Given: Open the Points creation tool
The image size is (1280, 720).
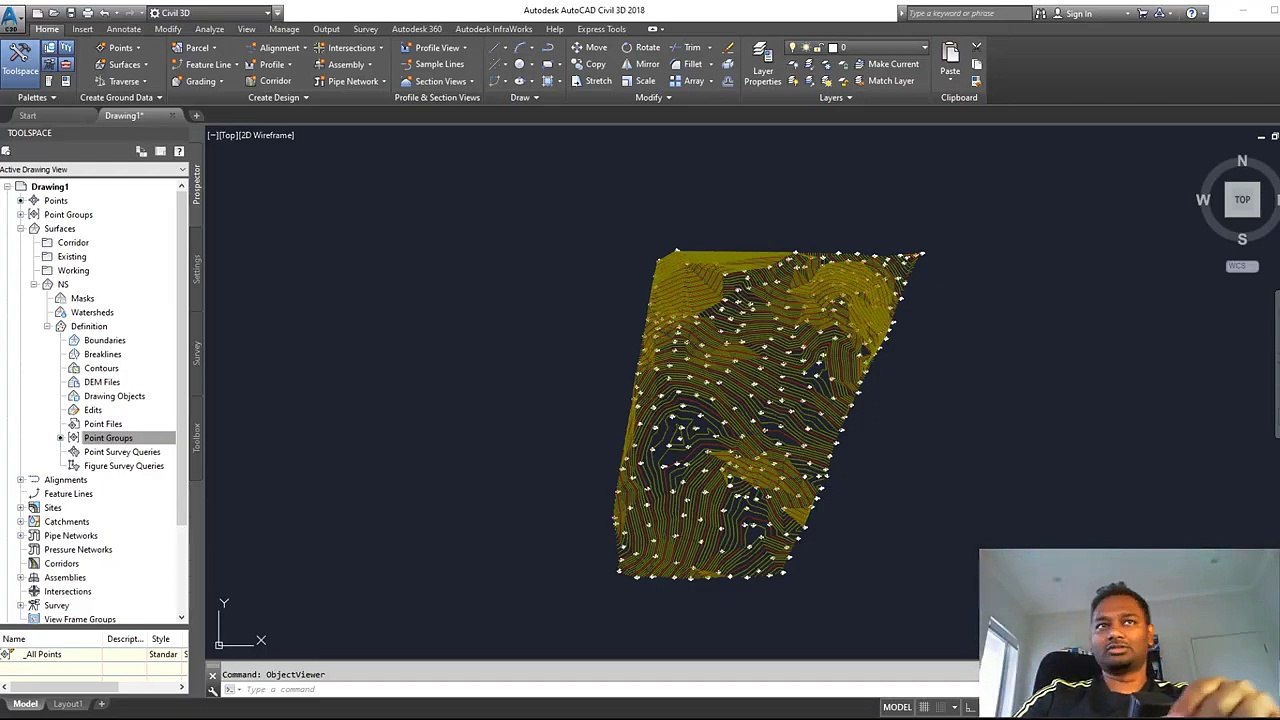Looking at the screenshot, I should tap(120, 48).
